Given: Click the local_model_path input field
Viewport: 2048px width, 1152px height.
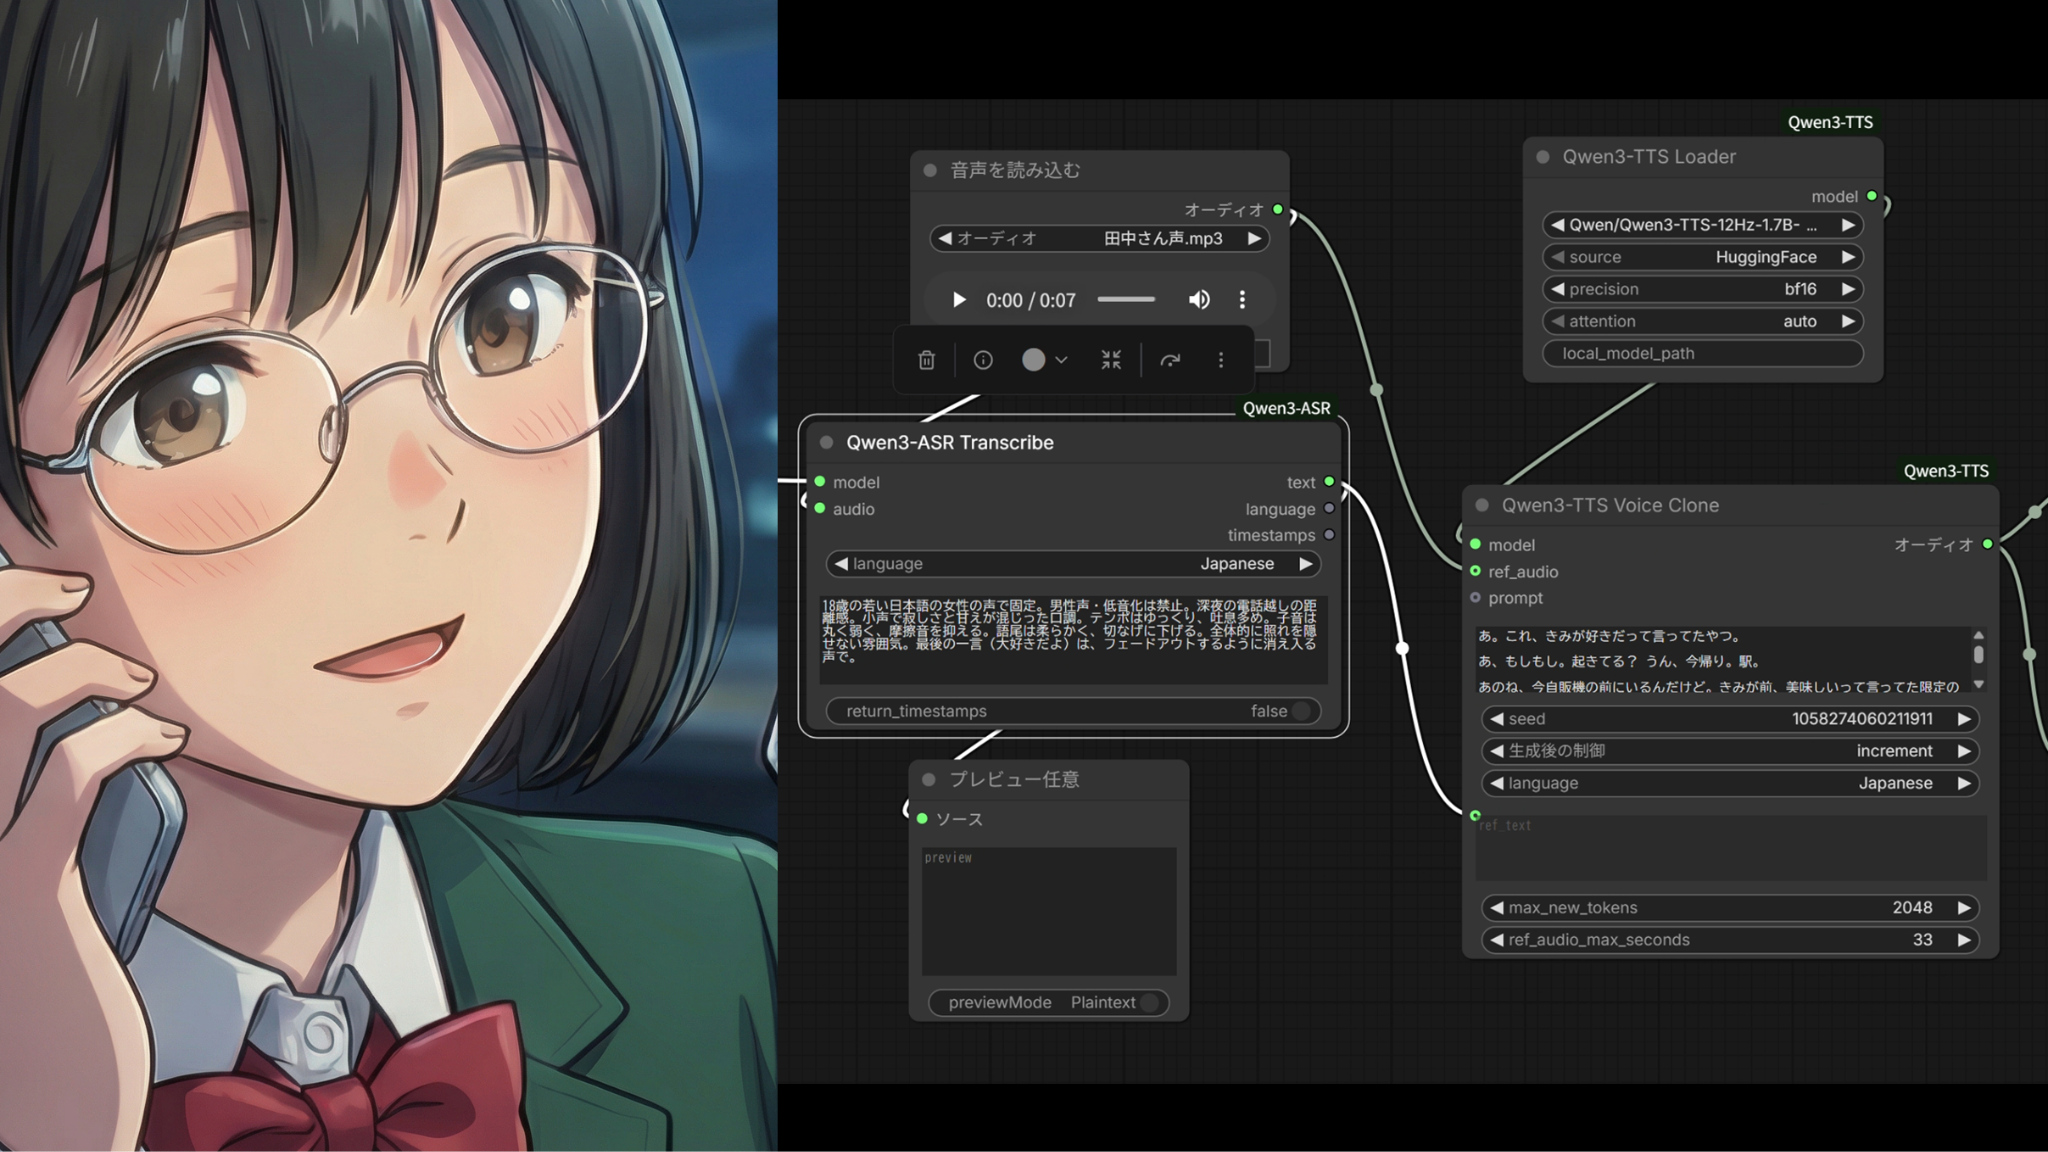Looking at the screenshot, I should click(x=1702, y=353).
